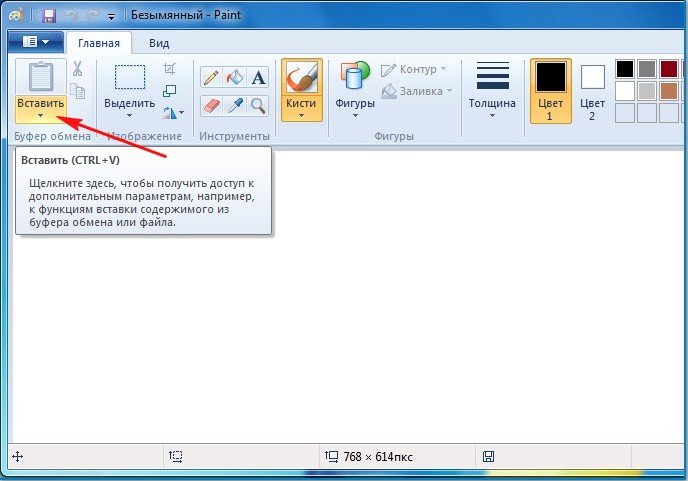Pick the brown palette swatch
Screen dimensions: 688x481
click(669, 91)
